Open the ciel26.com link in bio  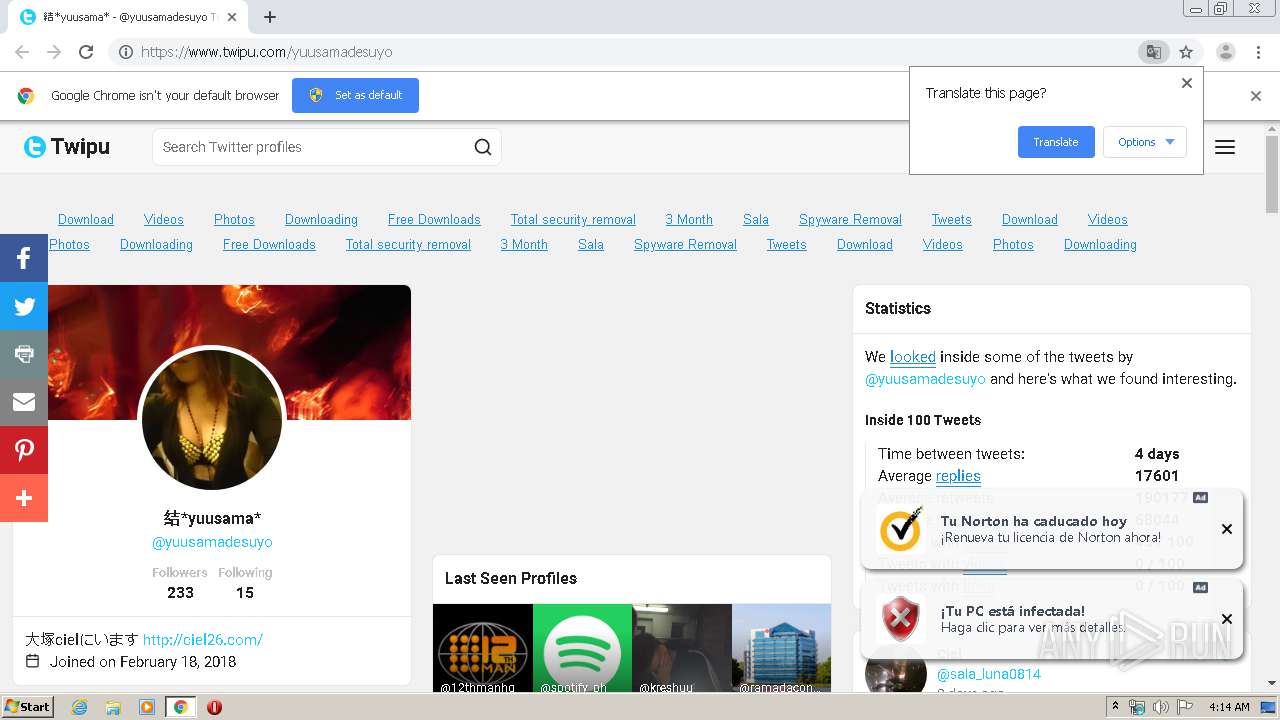(x=203, y=640)
